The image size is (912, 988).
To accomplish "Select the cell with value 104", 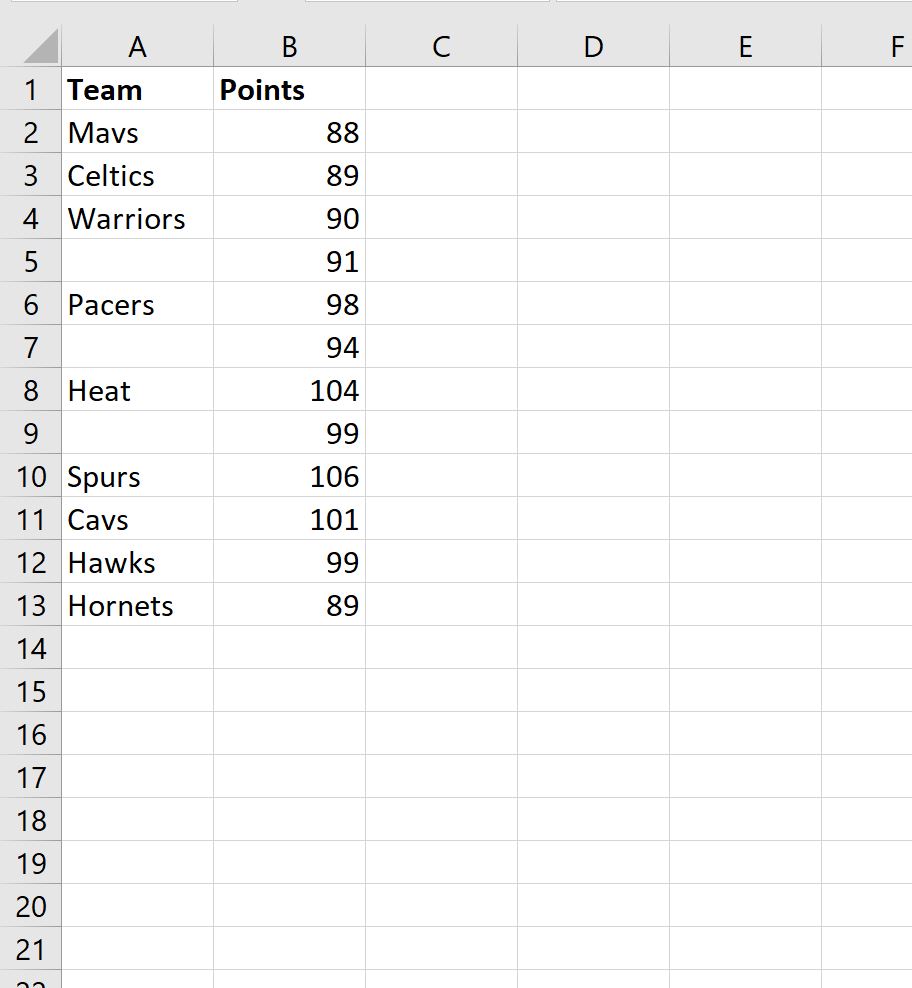I will 288,390.
